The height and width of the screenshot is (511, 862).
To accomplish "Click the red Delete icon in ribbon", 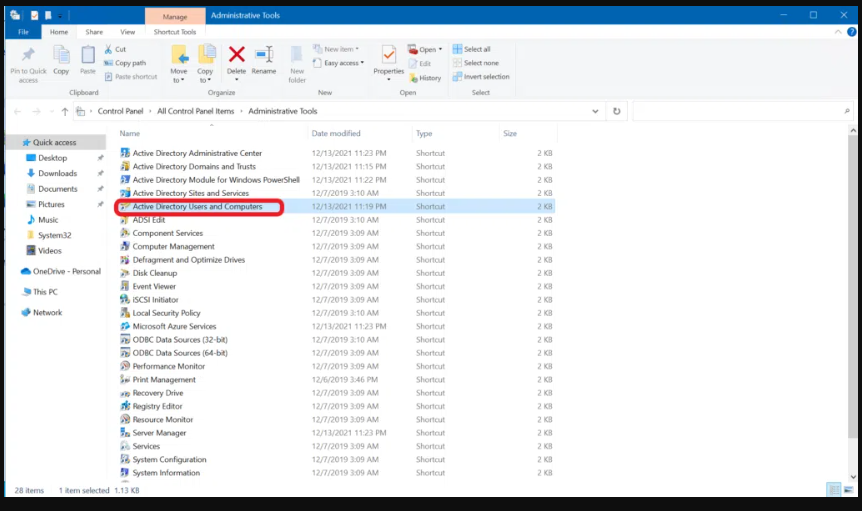I will pos(236,55).
